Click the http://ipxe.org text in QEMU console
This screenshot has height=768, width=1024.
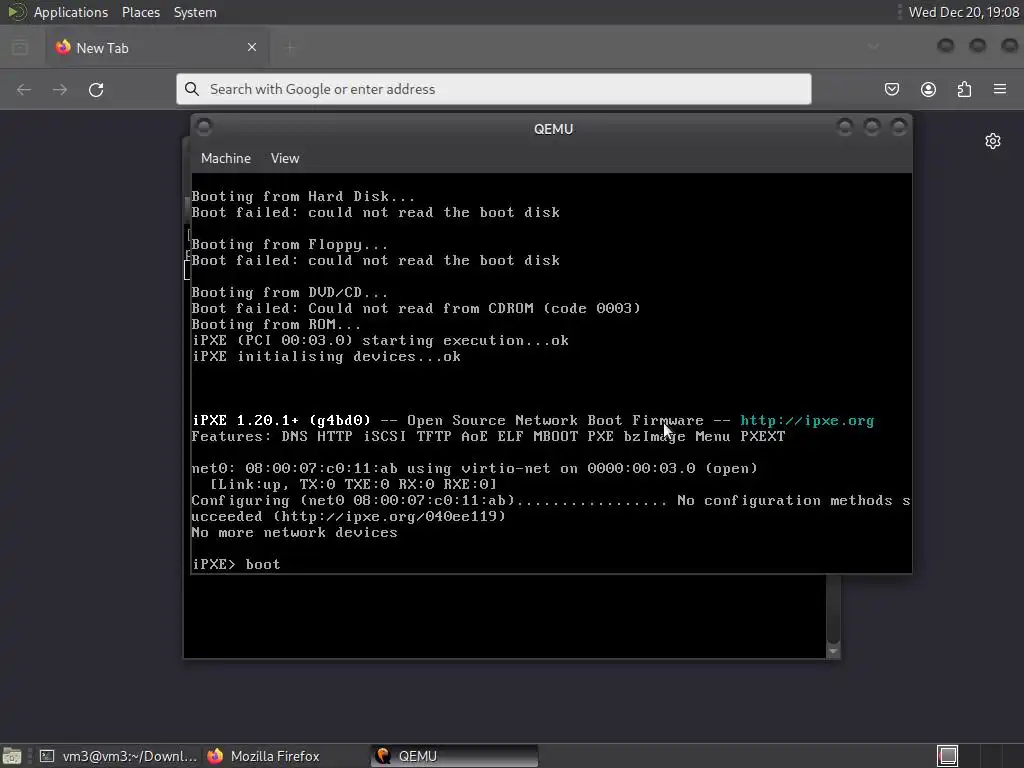[x=807, y=421]
